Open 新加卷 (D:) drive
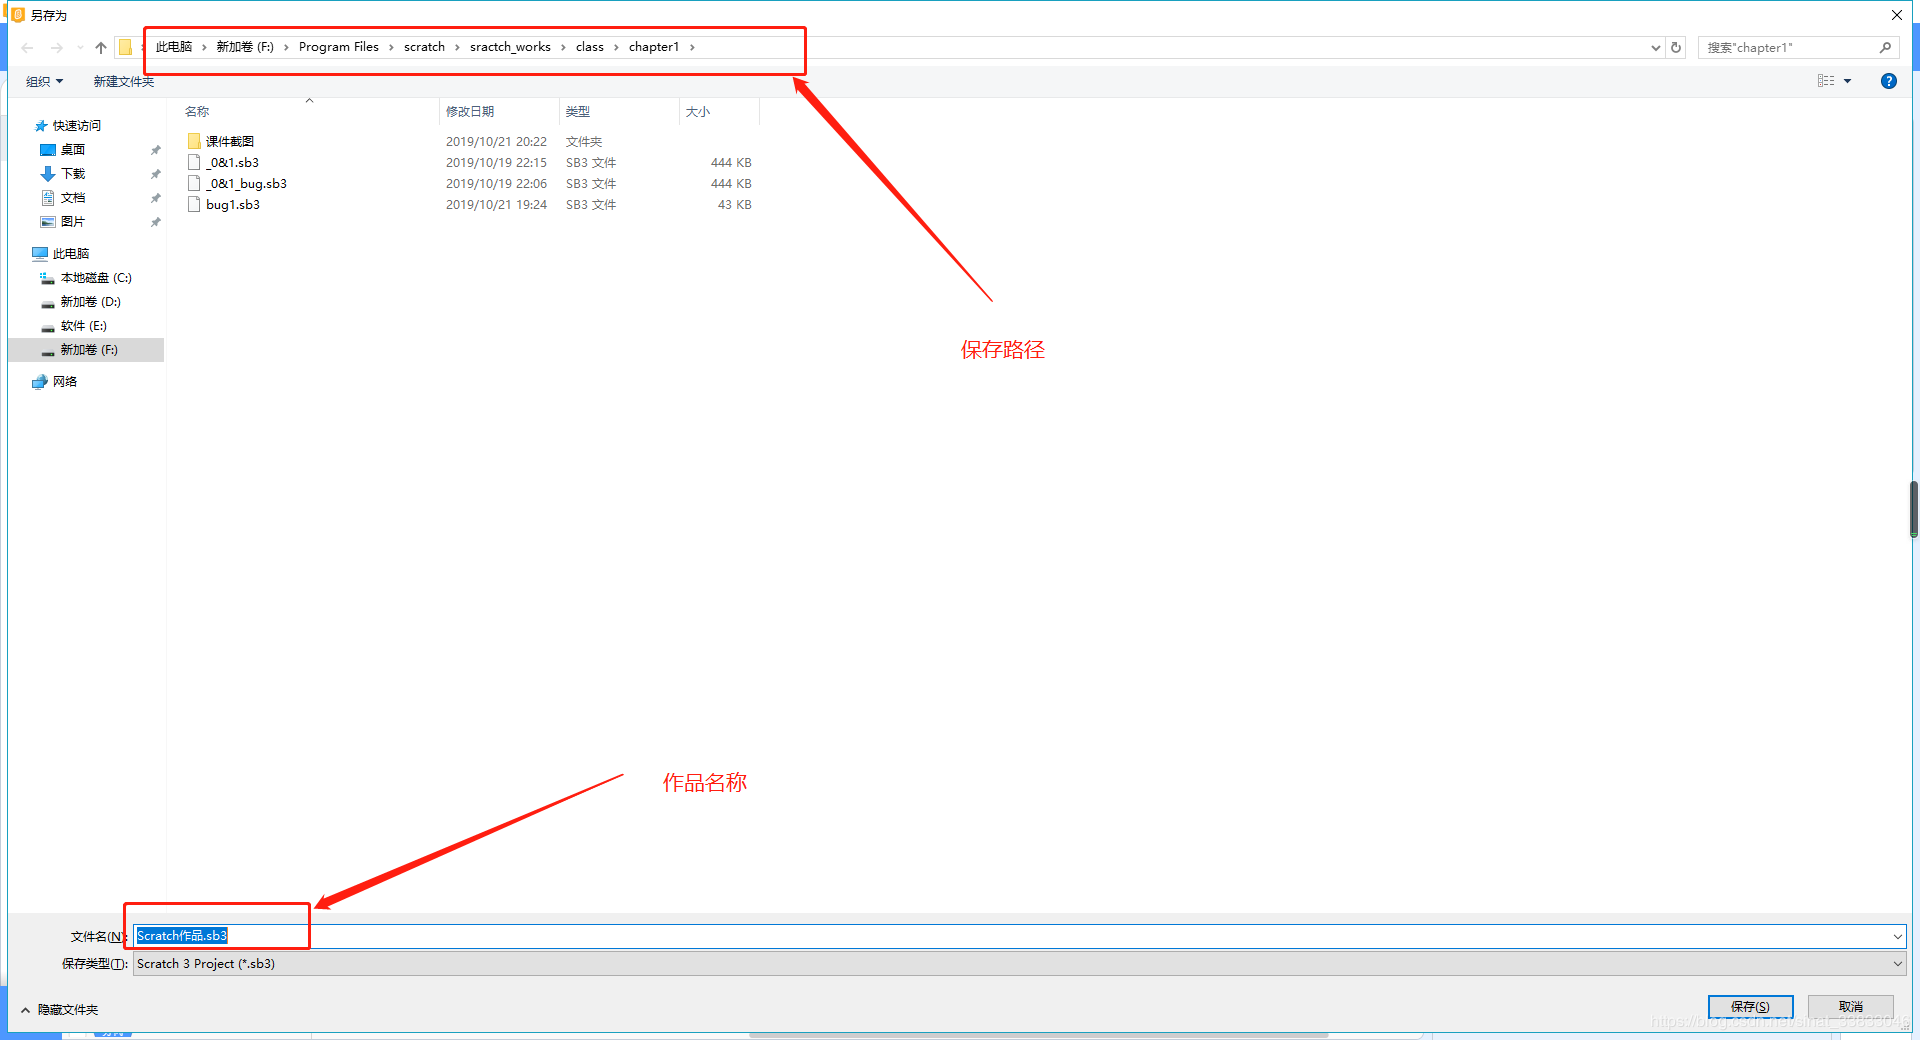Screen dimensions: 1920x1040 [90, 301]
